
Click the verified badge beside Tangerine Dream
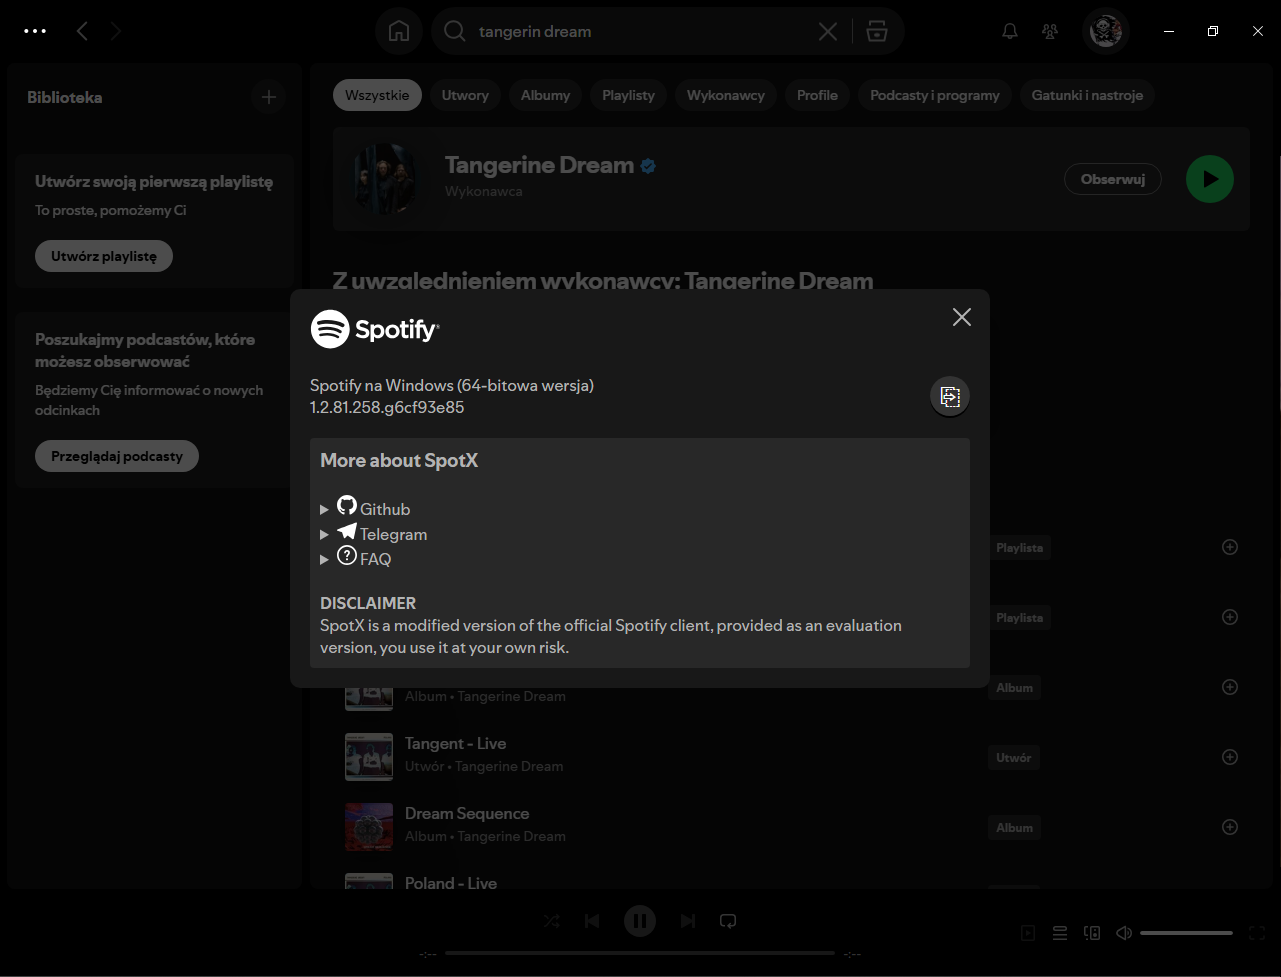coord(648,166)
